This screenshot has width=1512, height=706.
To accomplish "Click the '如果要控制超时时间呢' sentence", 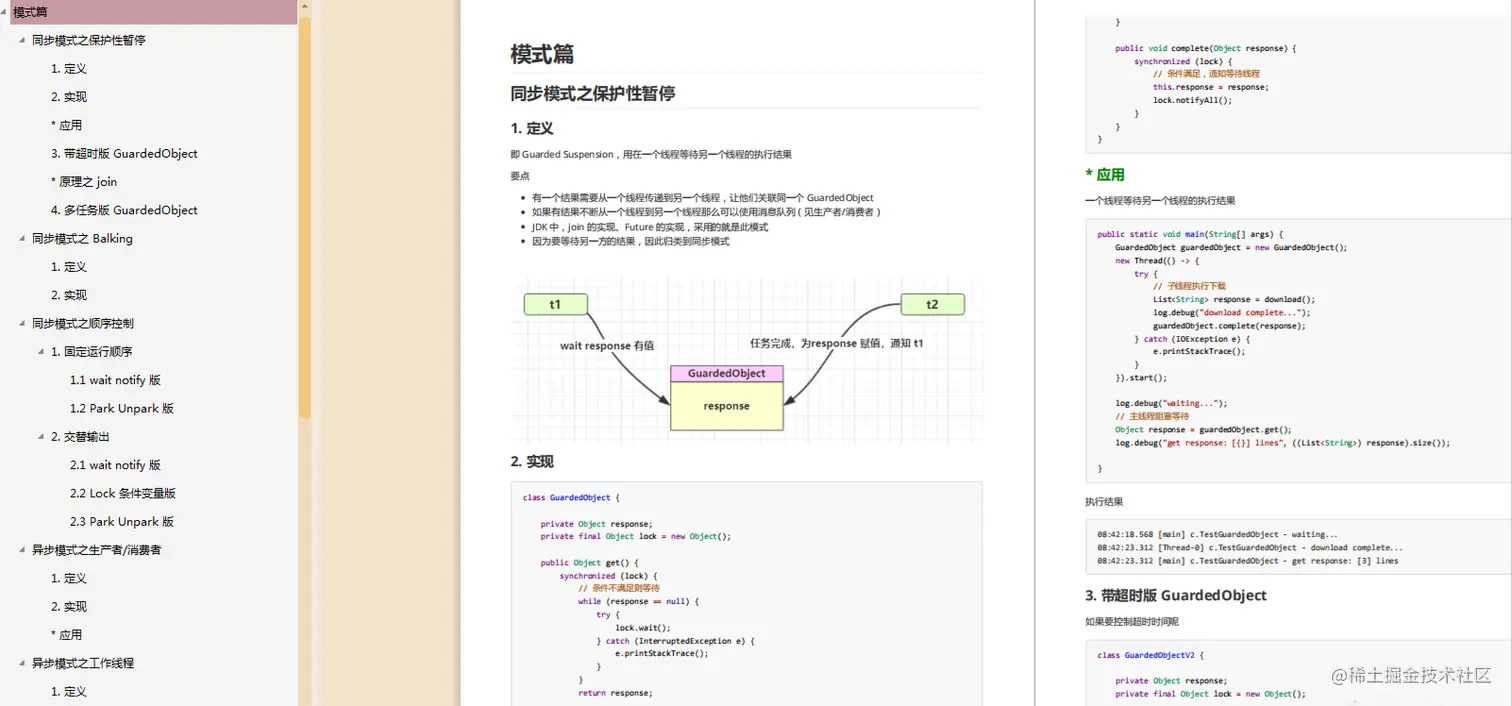I will [x=1132, y=621].
